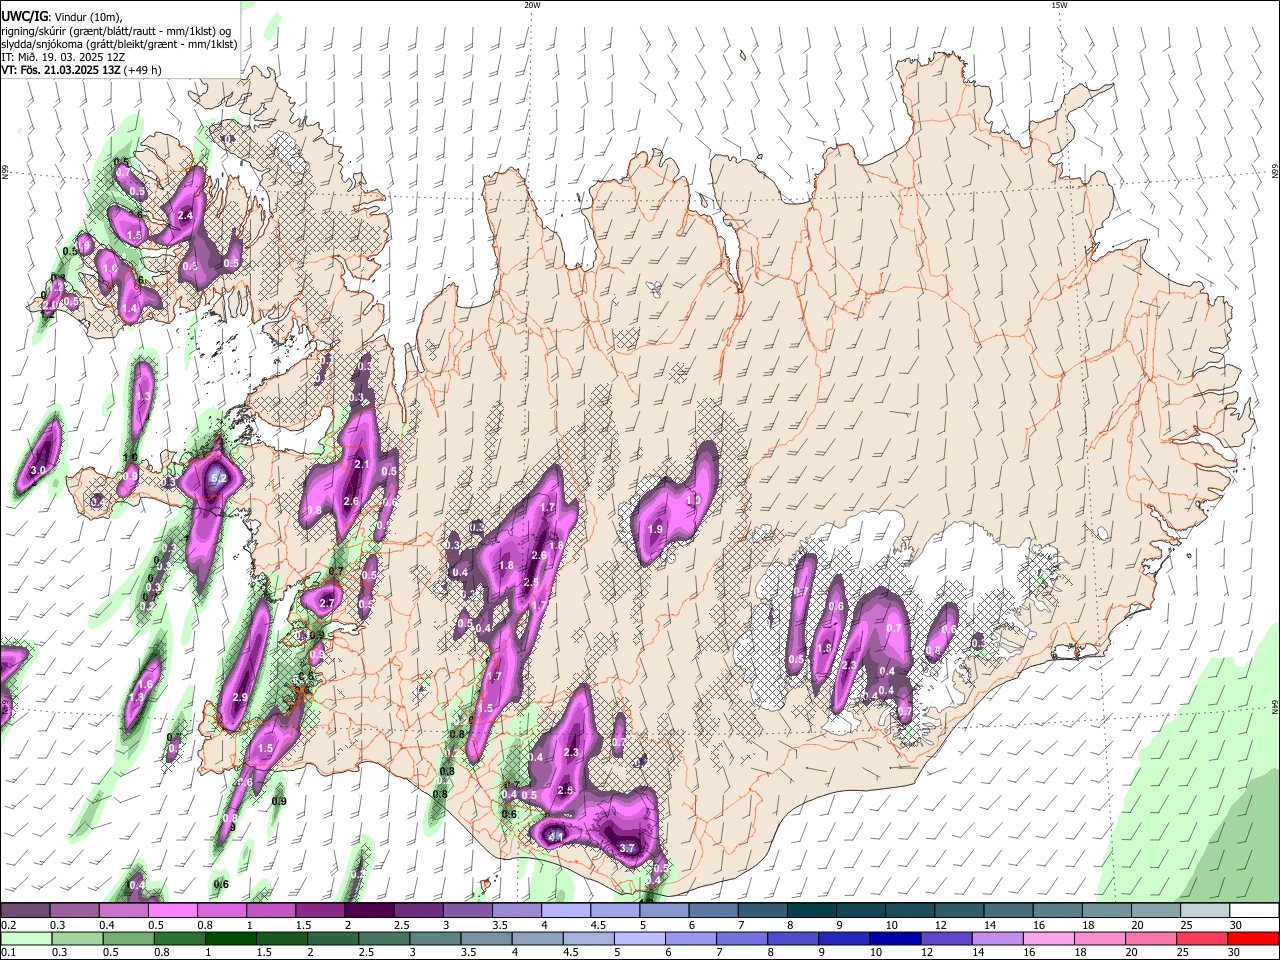Click the valid time 'VT: Fös. 21.03.2025 13Z (+49 h)'

[x=81, y=70]
